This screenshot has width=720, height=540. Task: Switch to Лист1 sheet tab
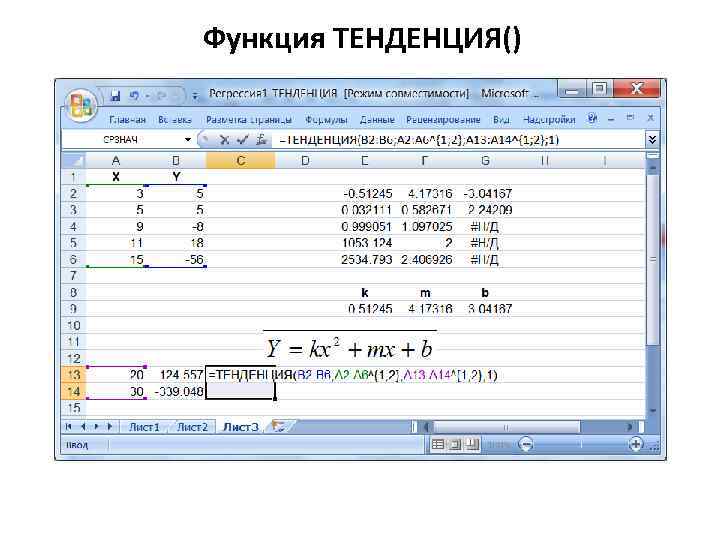pos(144,427)
